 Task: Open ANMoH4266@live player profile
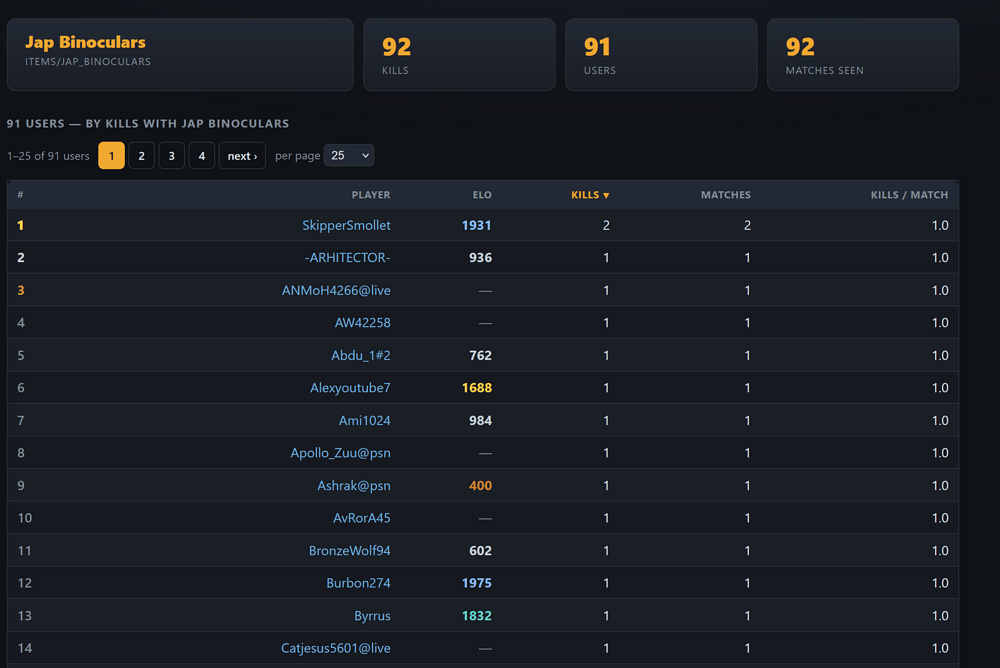(336, 290)
